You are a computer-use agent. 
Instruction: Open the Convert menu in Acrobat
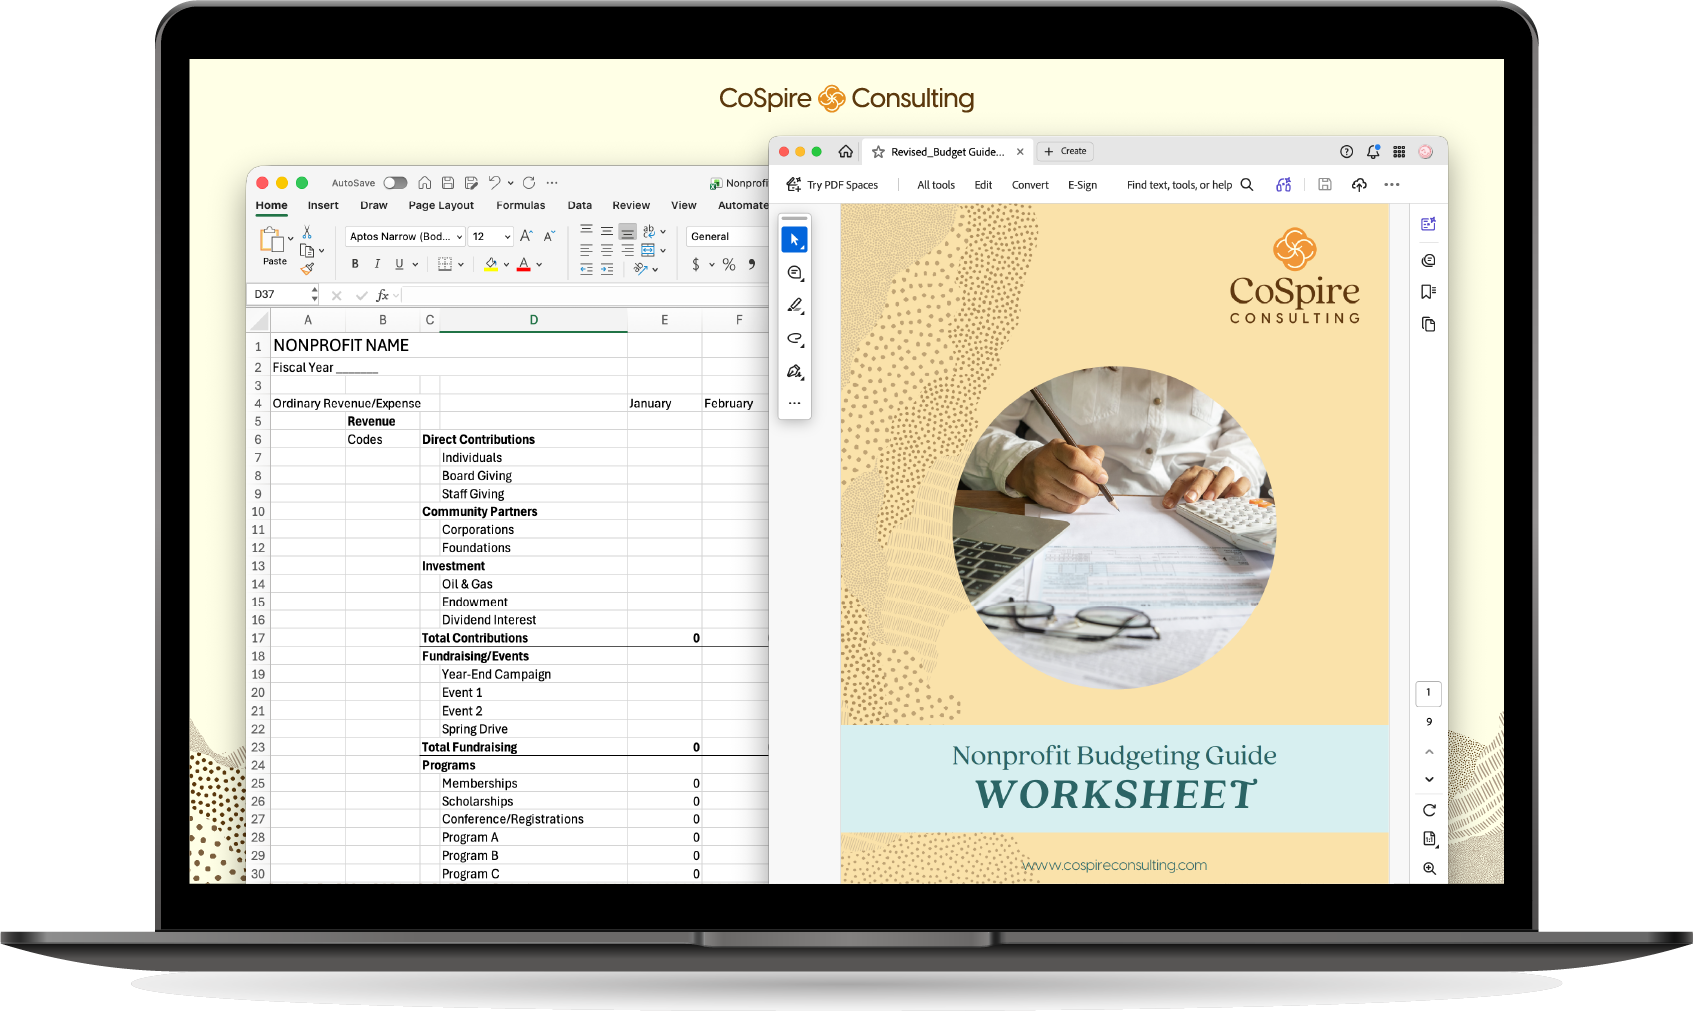[1030, 185]
